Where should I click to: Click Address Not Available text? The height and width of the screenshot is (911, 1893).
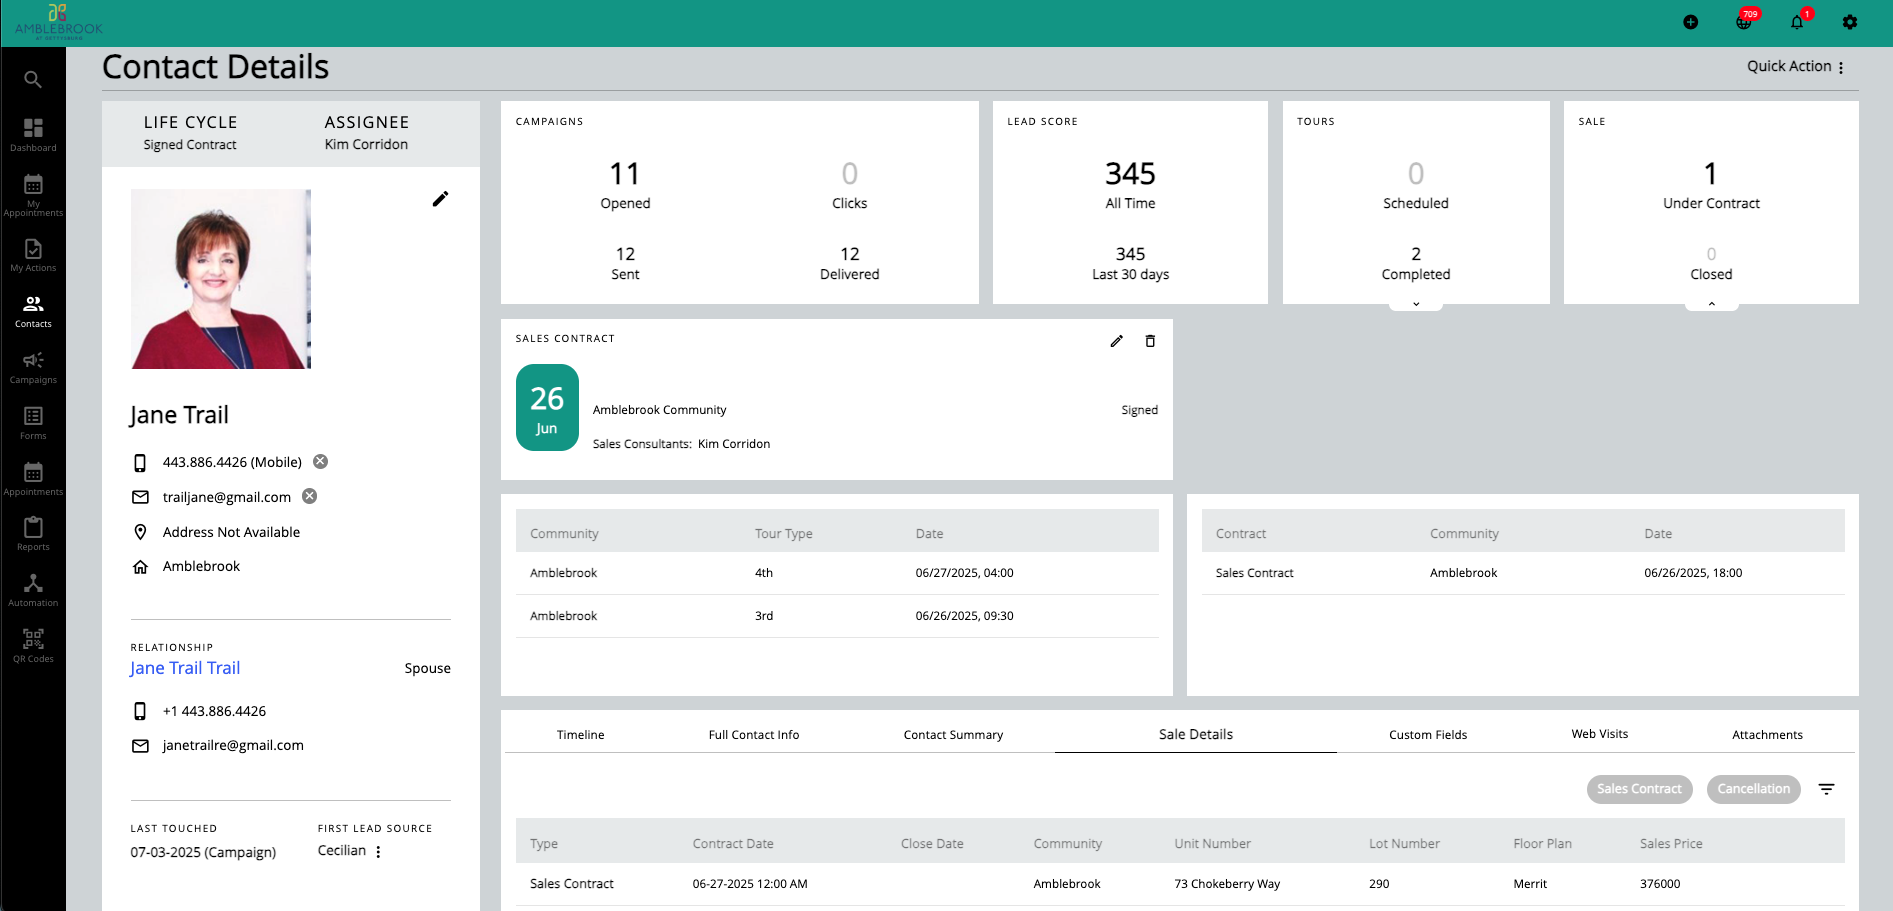[231, 532]
